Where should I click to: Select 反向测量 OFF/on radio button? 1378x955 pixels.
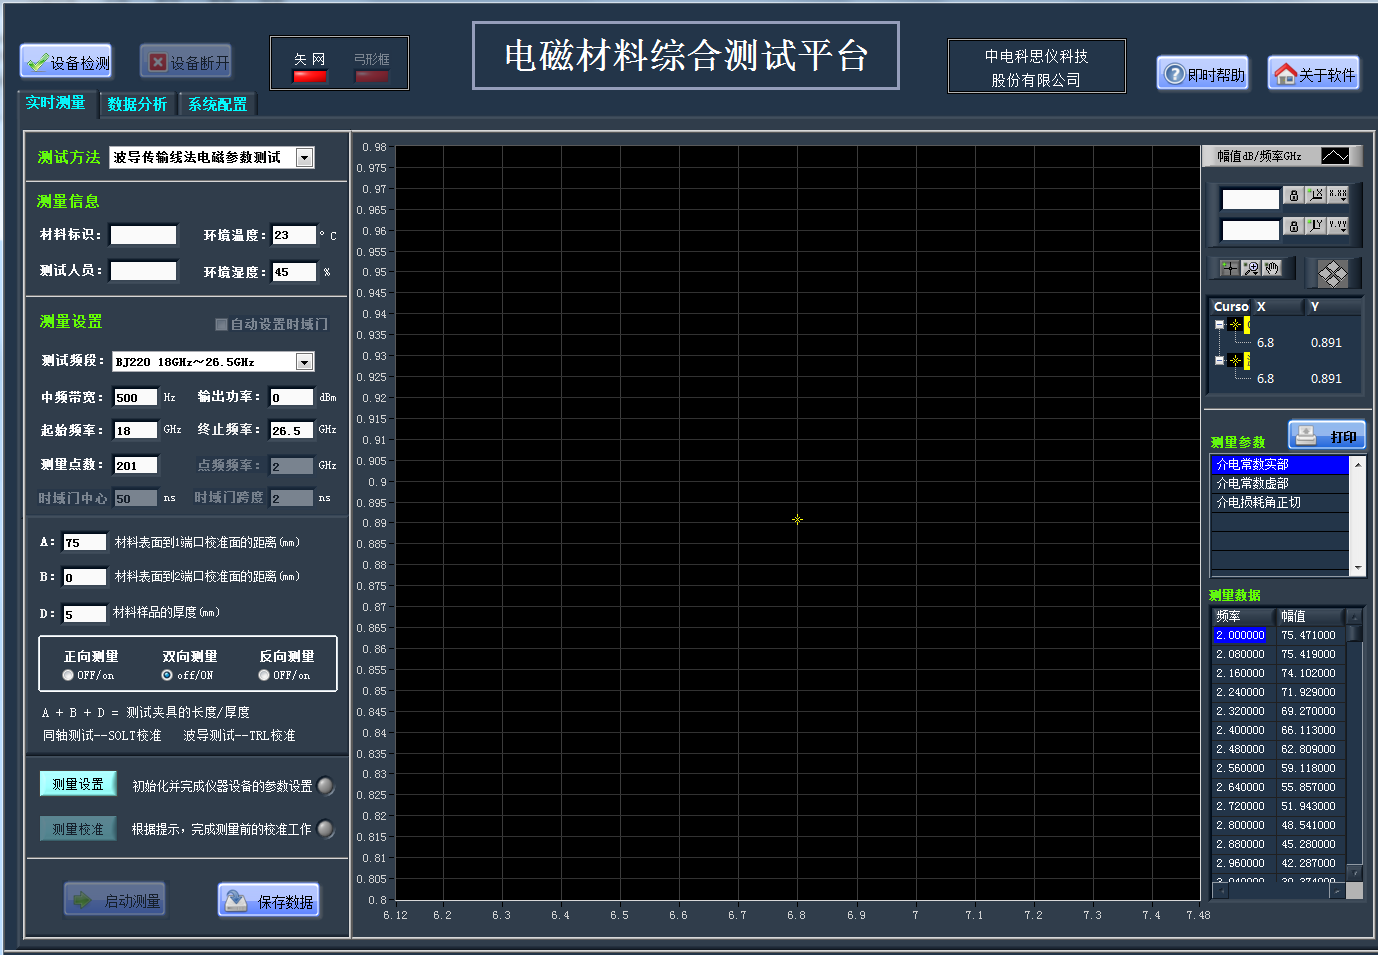(x=264, y=675)
